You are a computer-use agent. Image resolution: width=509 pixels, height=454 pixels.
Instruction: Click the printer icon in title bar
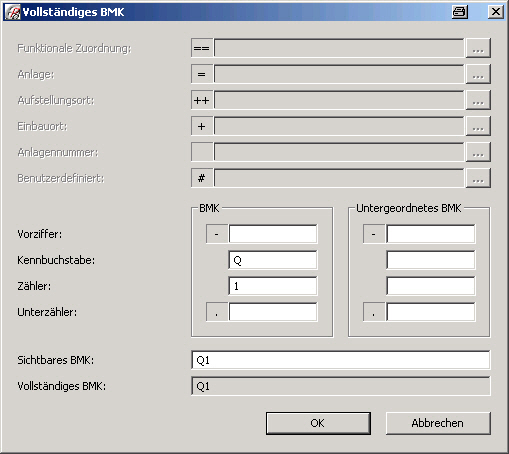(460, 12)
